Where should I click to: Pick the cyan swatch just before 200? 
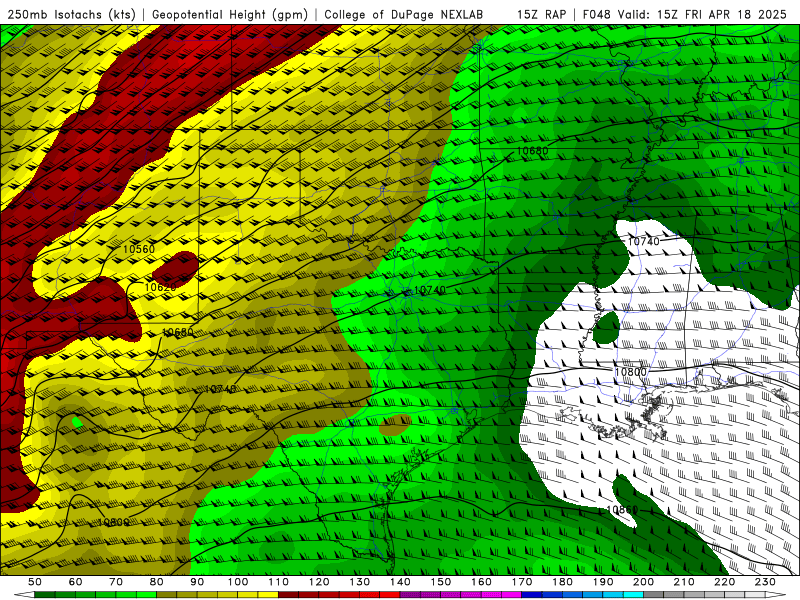tap(634, 595)
